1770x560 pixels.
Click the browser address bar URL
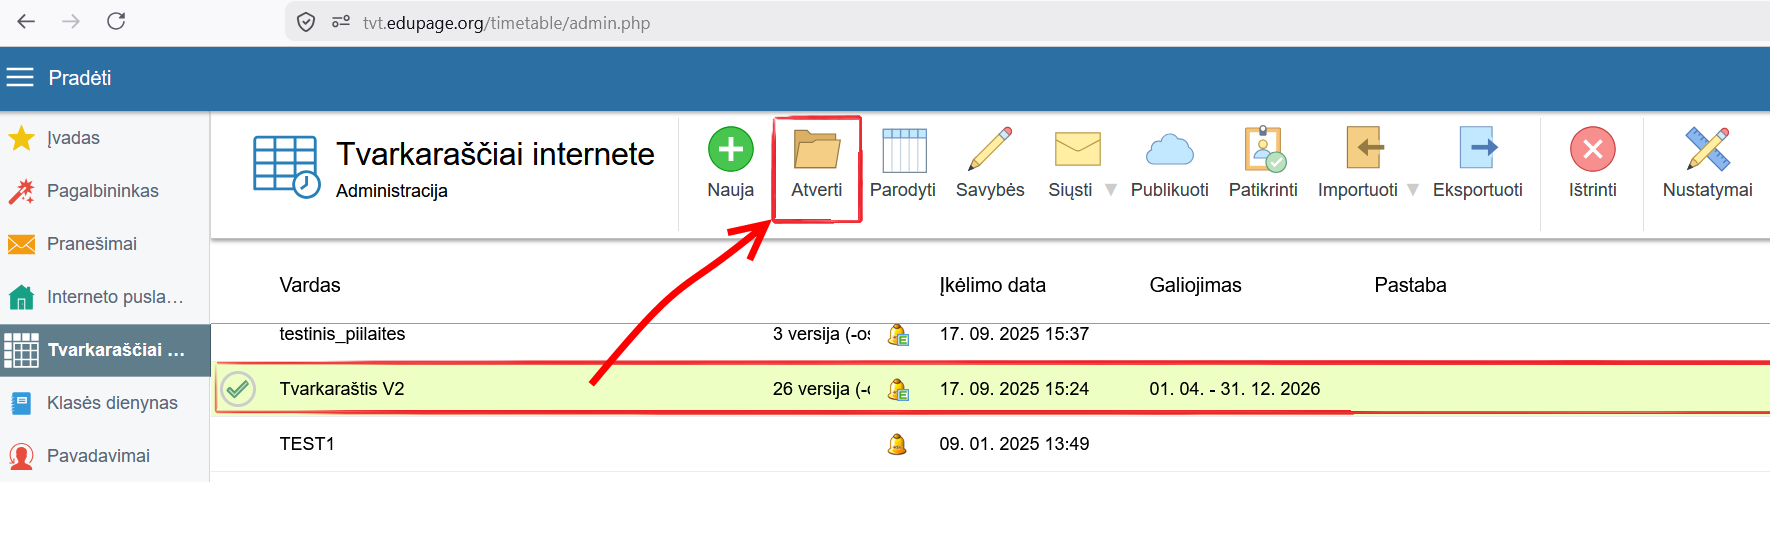(506, 23)
